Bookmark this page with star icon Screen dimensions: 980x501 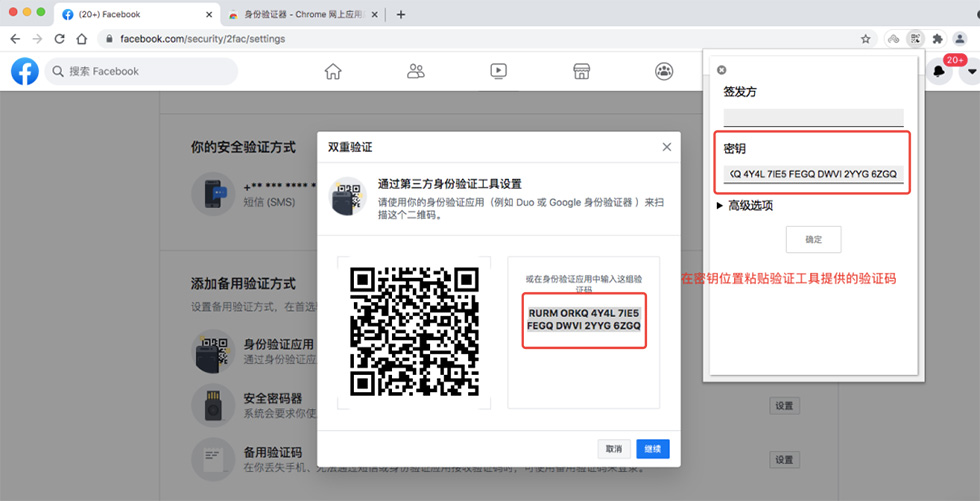(866, 39)
